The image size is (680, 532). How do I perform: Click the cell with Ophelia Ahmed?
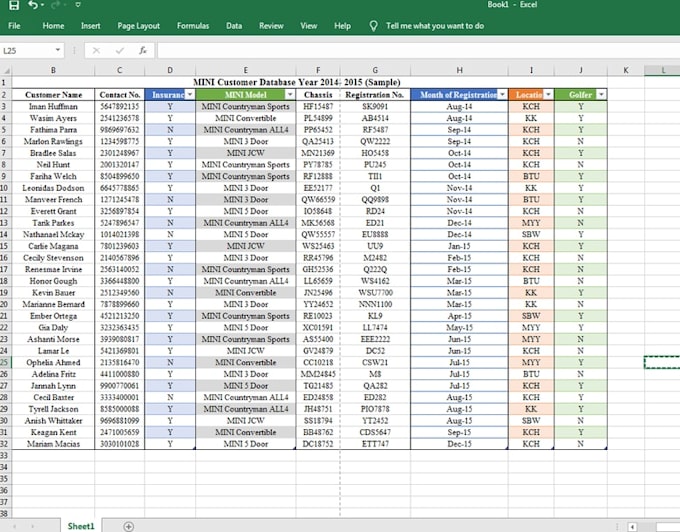(53, 362)
